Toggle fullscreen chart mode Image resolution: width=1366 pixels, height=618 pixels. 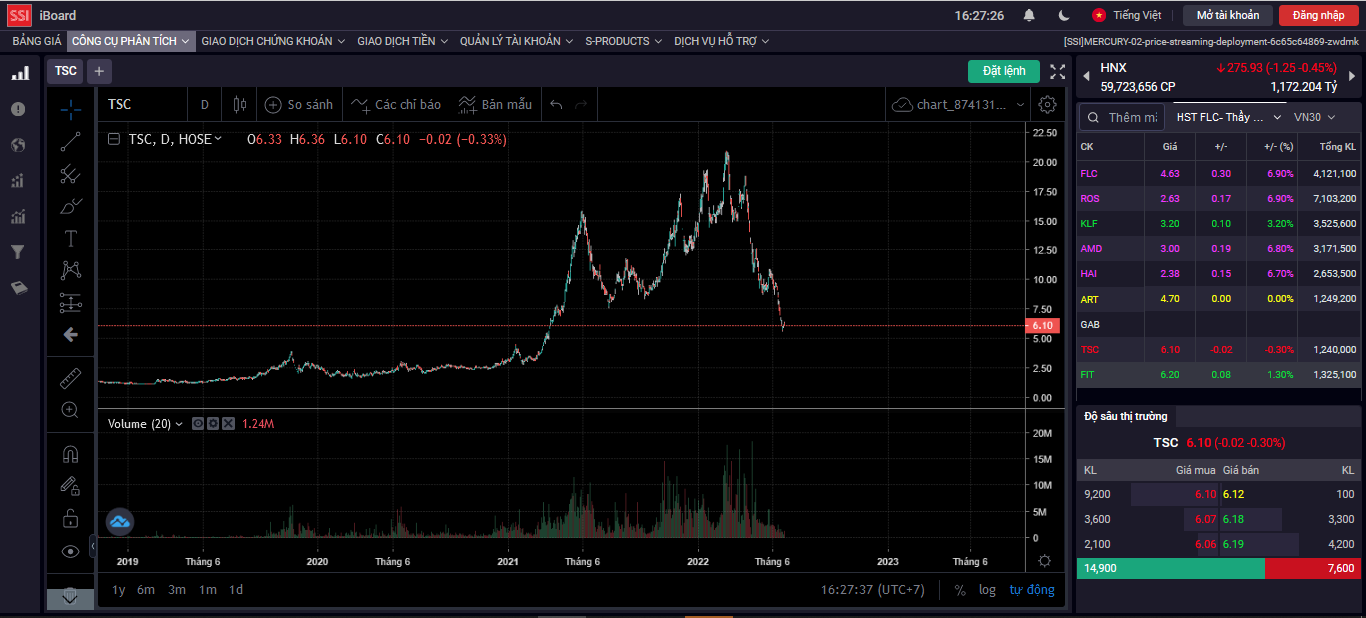tap(1057, 71)
